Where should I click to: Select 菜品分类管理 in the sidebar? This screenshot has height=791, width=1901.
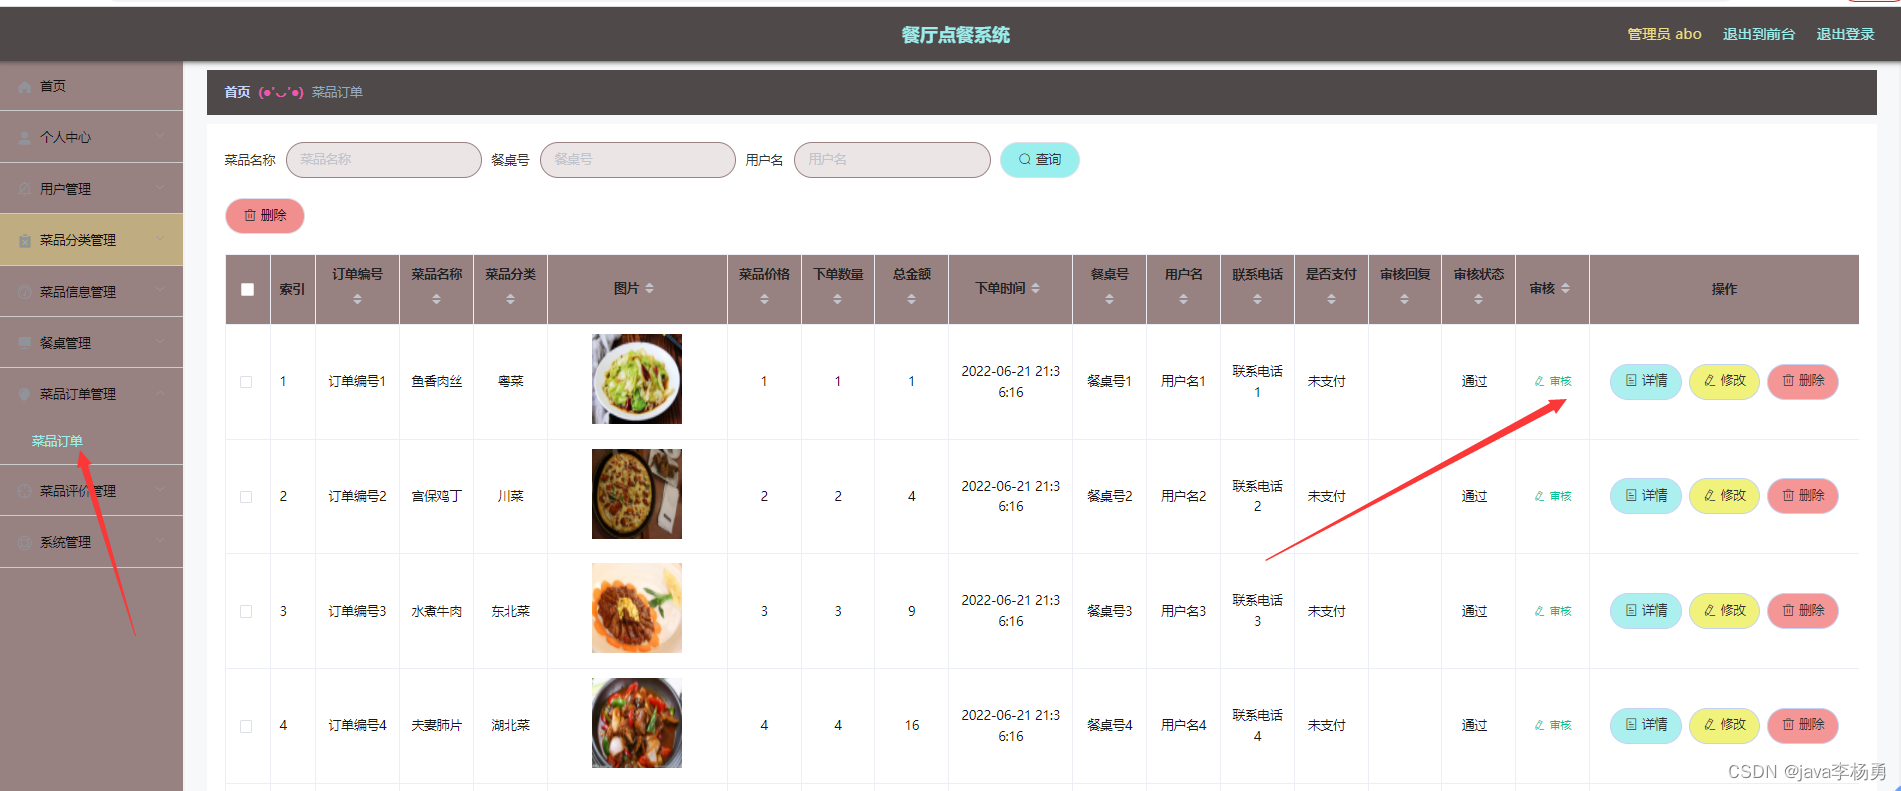click(91, 240)
